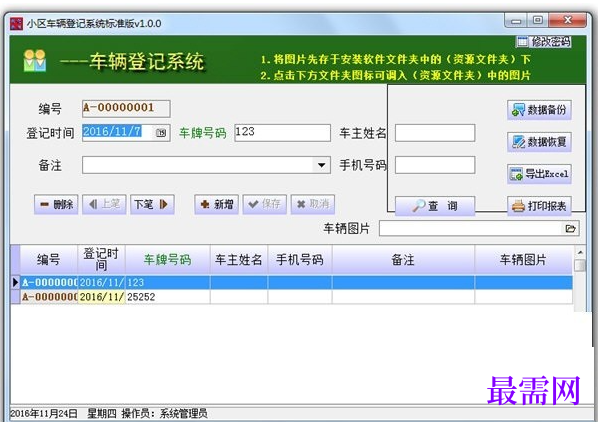Click 操作员：系统管理员 in the status bar
The width and height of the screenshot is (599, 422).
point(164,414)
